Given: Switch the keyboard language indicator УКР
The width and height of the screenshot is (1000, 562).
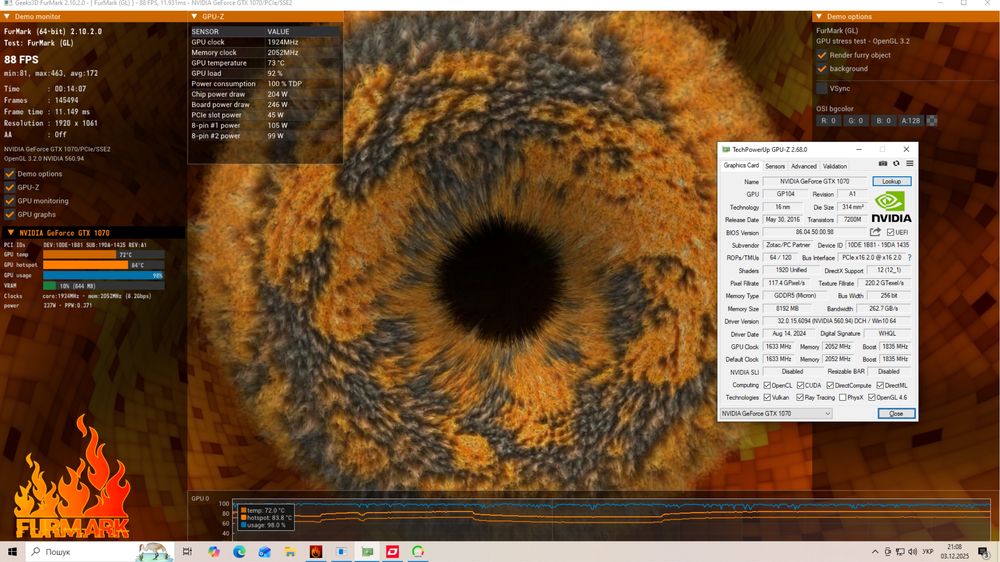Looking at the screenshot, I should [928, 552].
